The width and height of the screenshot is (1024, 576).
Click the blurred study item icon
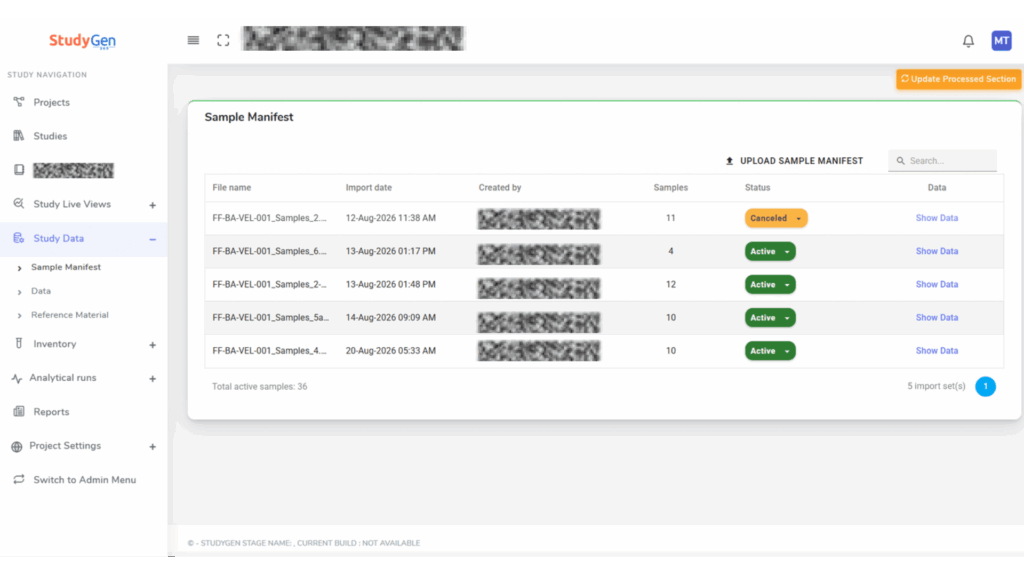pos(19,170)
